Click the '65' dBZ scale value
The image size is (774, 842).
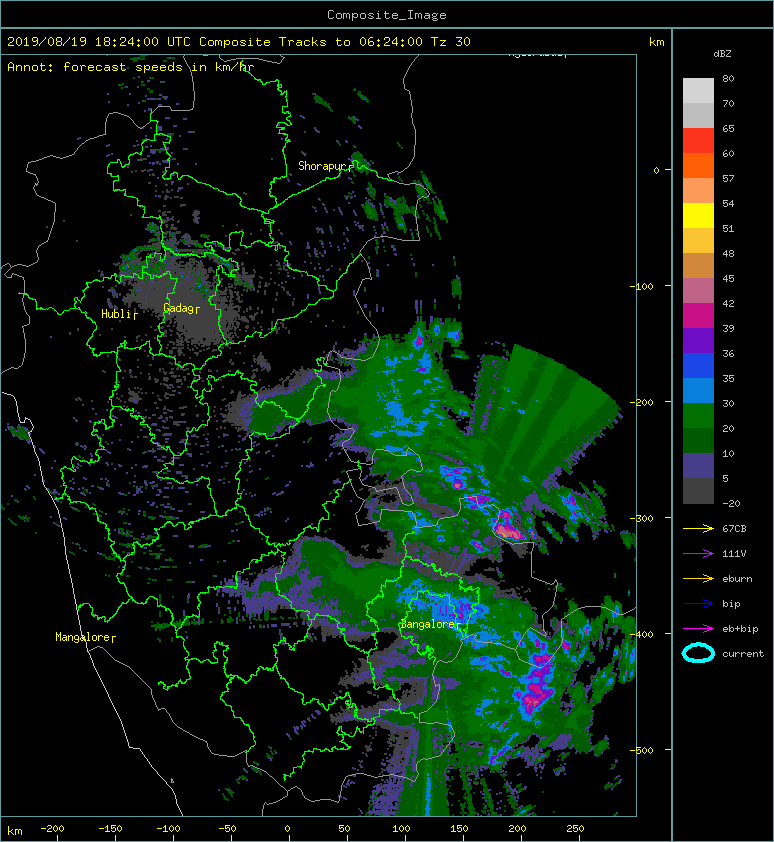tap(728, 128)
